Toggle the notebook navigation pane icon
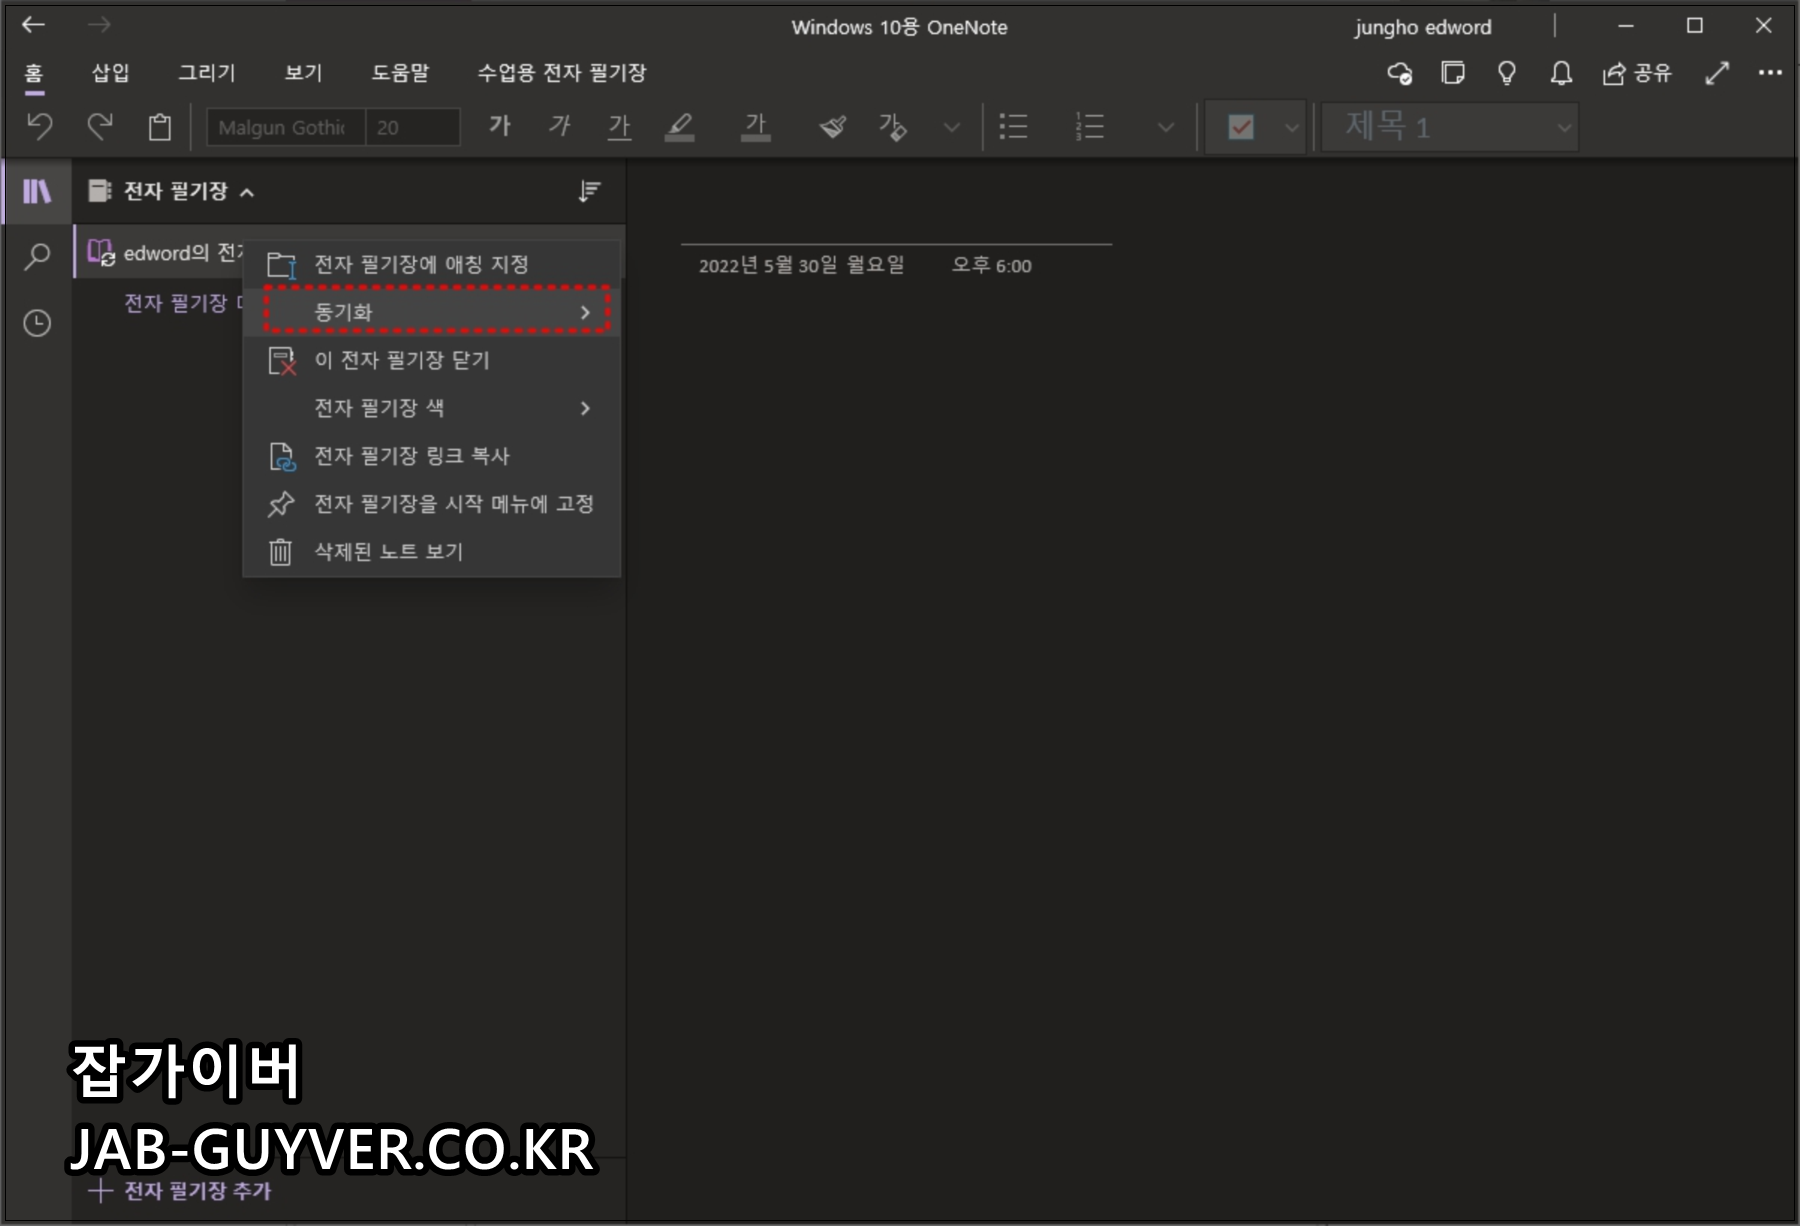This screenshot has width=1800, height=1226. pyautogui.click(x=37, y=191)
